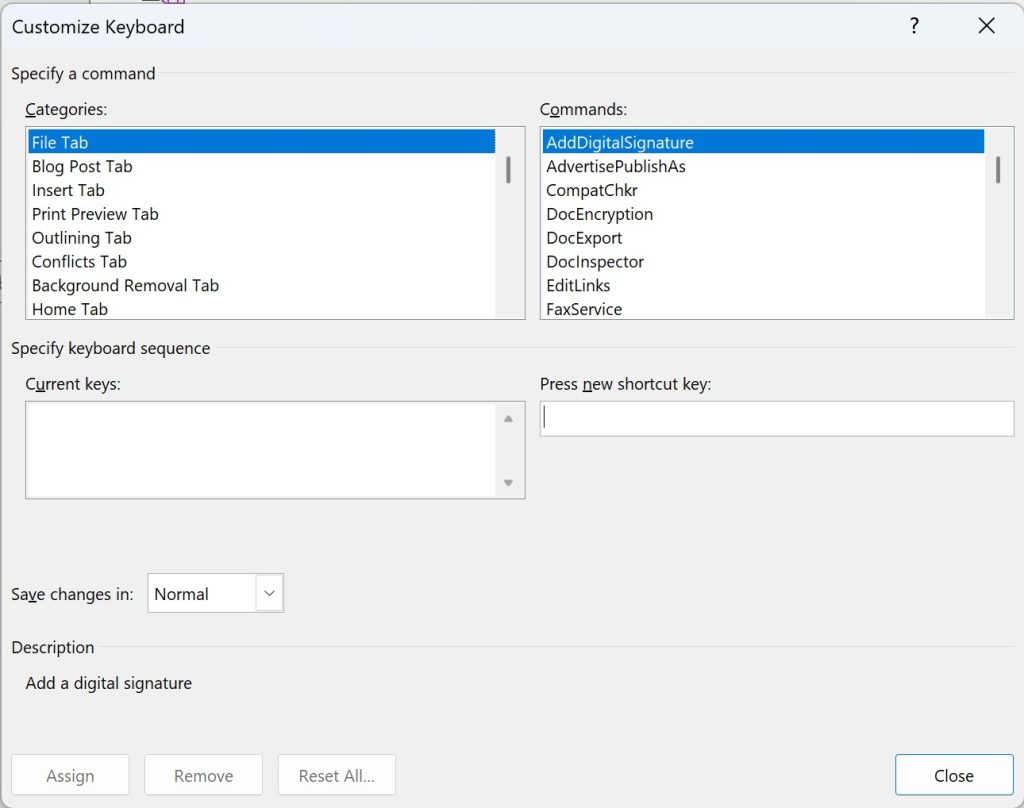The width and height of the screenshot is (1024, 808).
Task: Select the AdvertisePublishAs command
Action: [616, 166]
